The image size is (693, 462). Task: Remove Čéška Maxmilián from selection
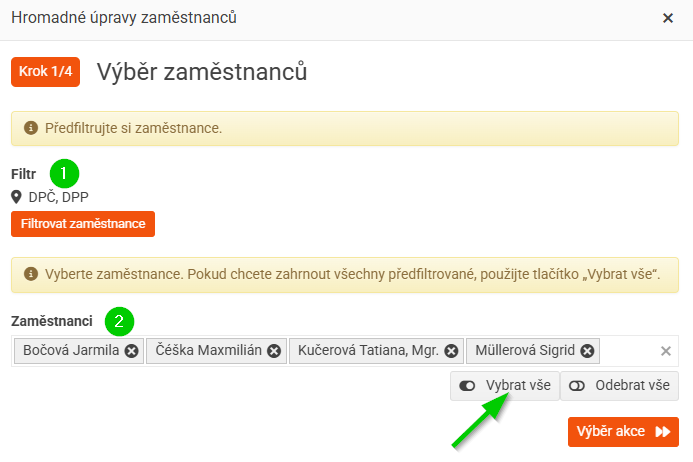[274, 351]
